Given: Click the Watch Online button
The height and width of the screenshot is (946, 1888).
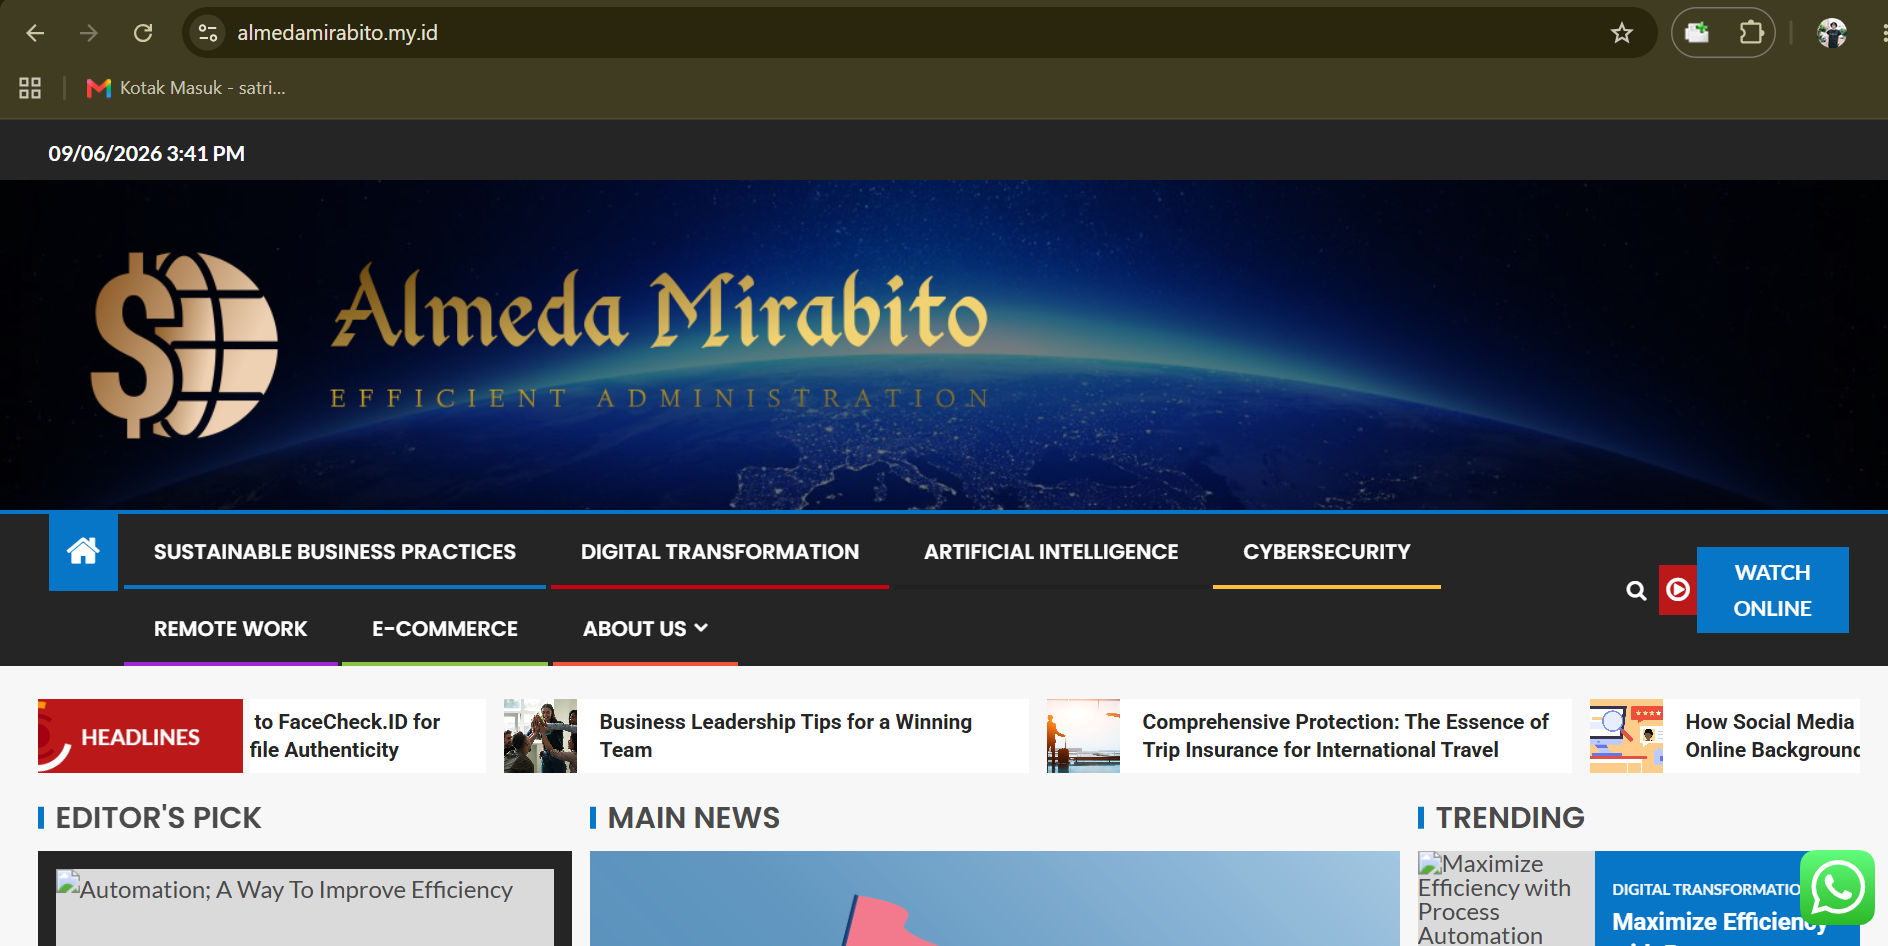Looking at the screenshot, I should (1772, 590).
